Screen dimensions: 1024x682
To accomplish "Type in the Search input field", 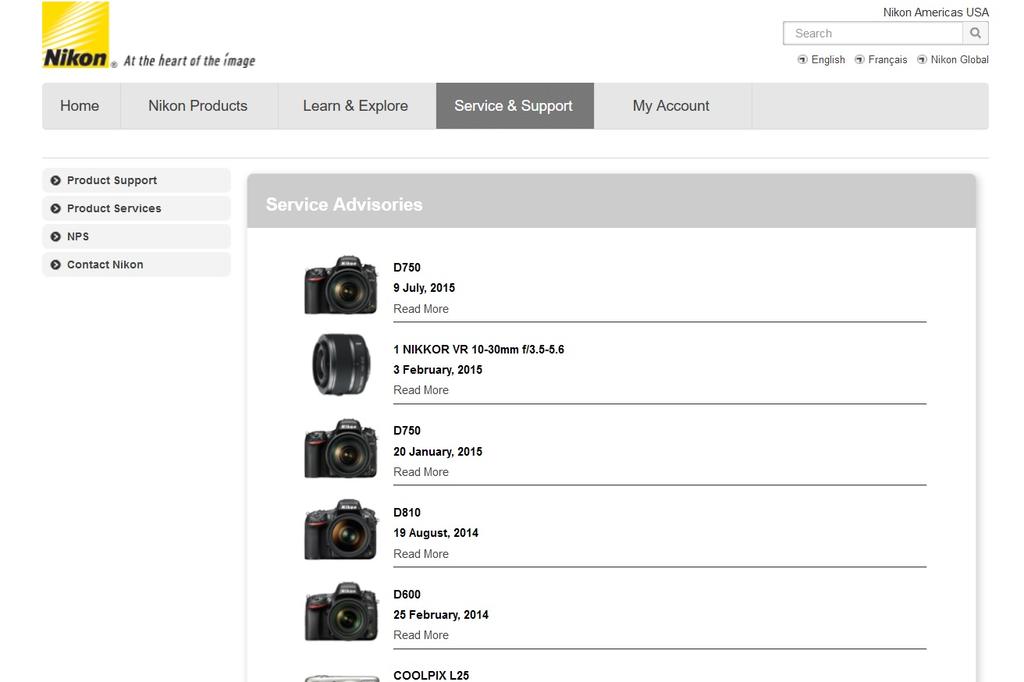I will (x=872, y=33).
